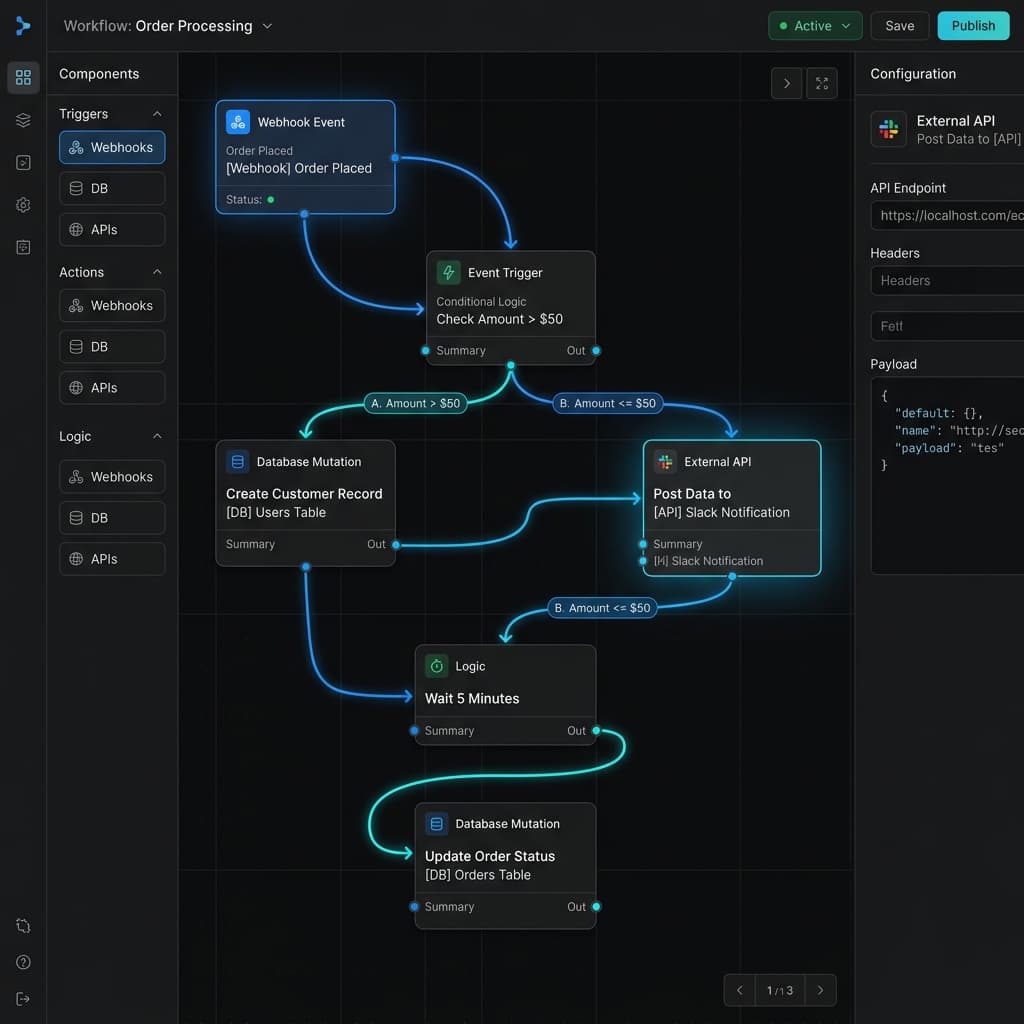
Task: Click the '[DB] Orders Table' text
Action: pos(478,875)
